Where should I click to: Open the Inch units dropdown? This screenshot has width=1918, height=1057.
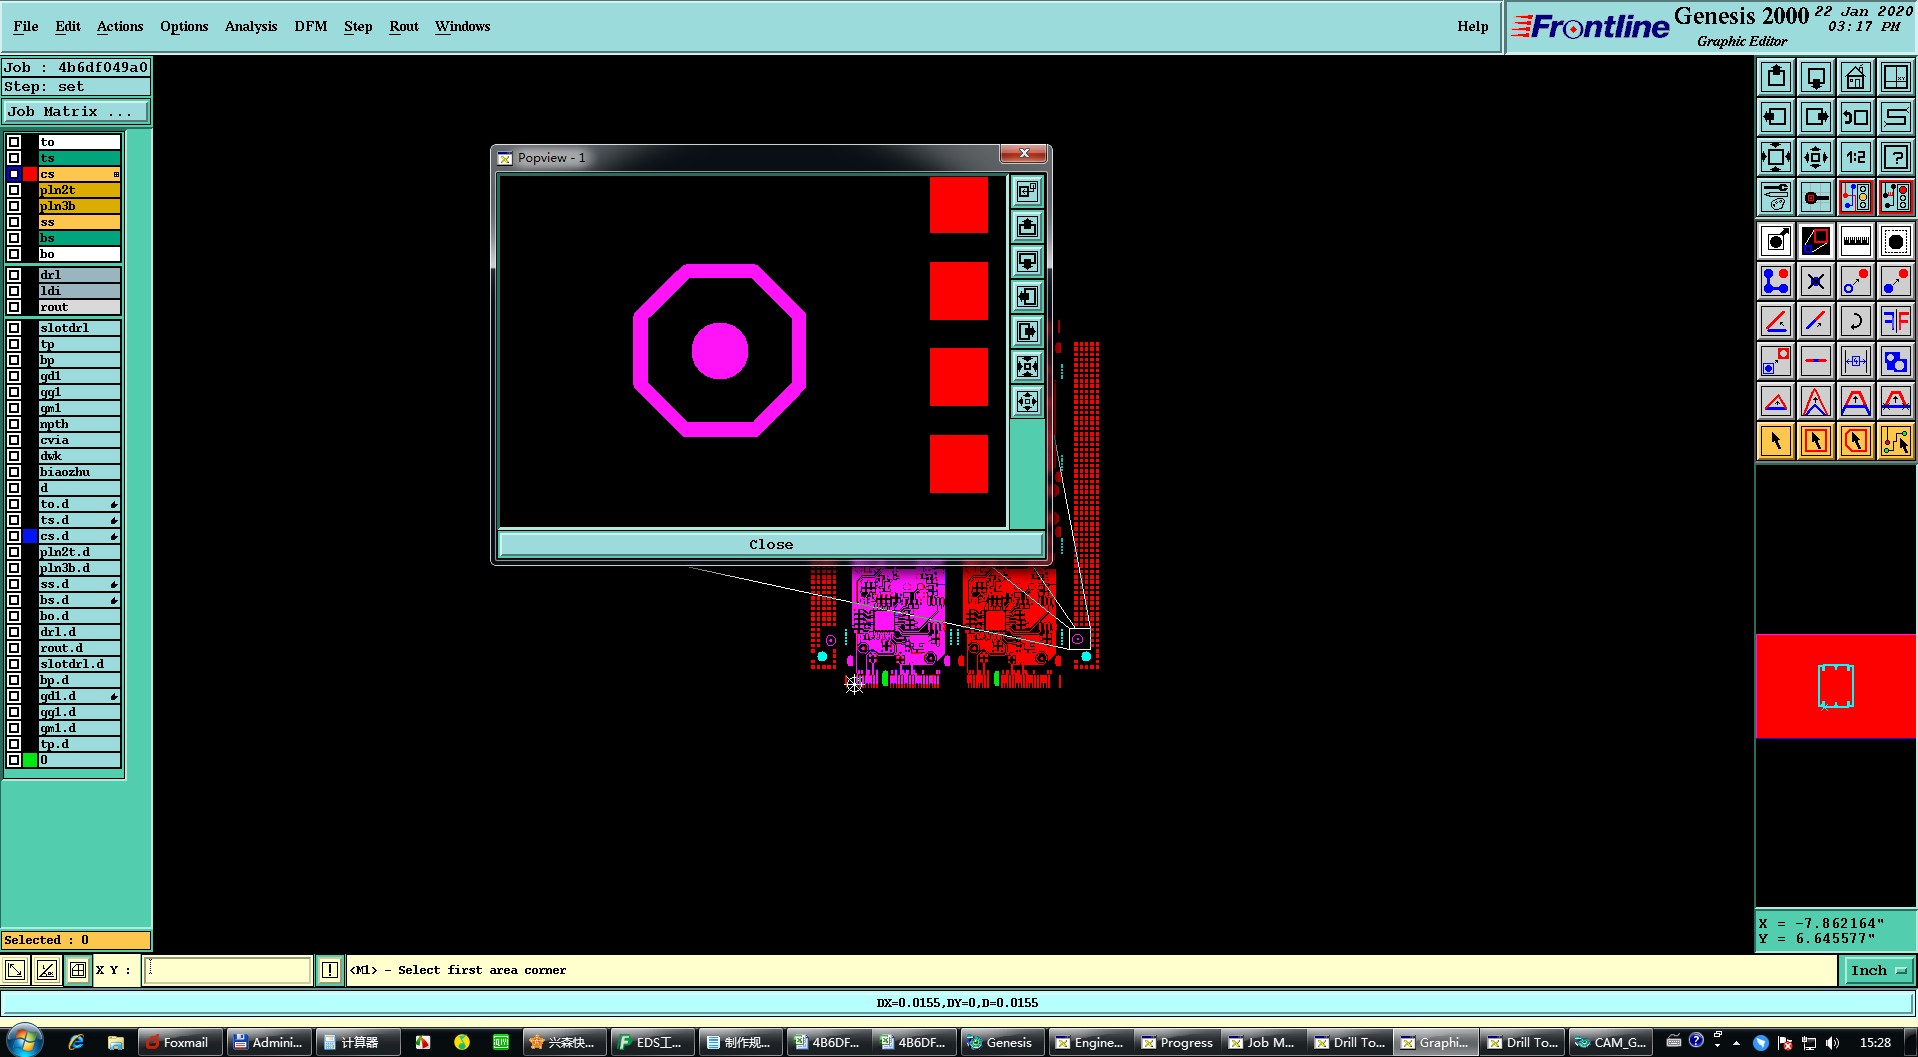[x=1877, y=970]
